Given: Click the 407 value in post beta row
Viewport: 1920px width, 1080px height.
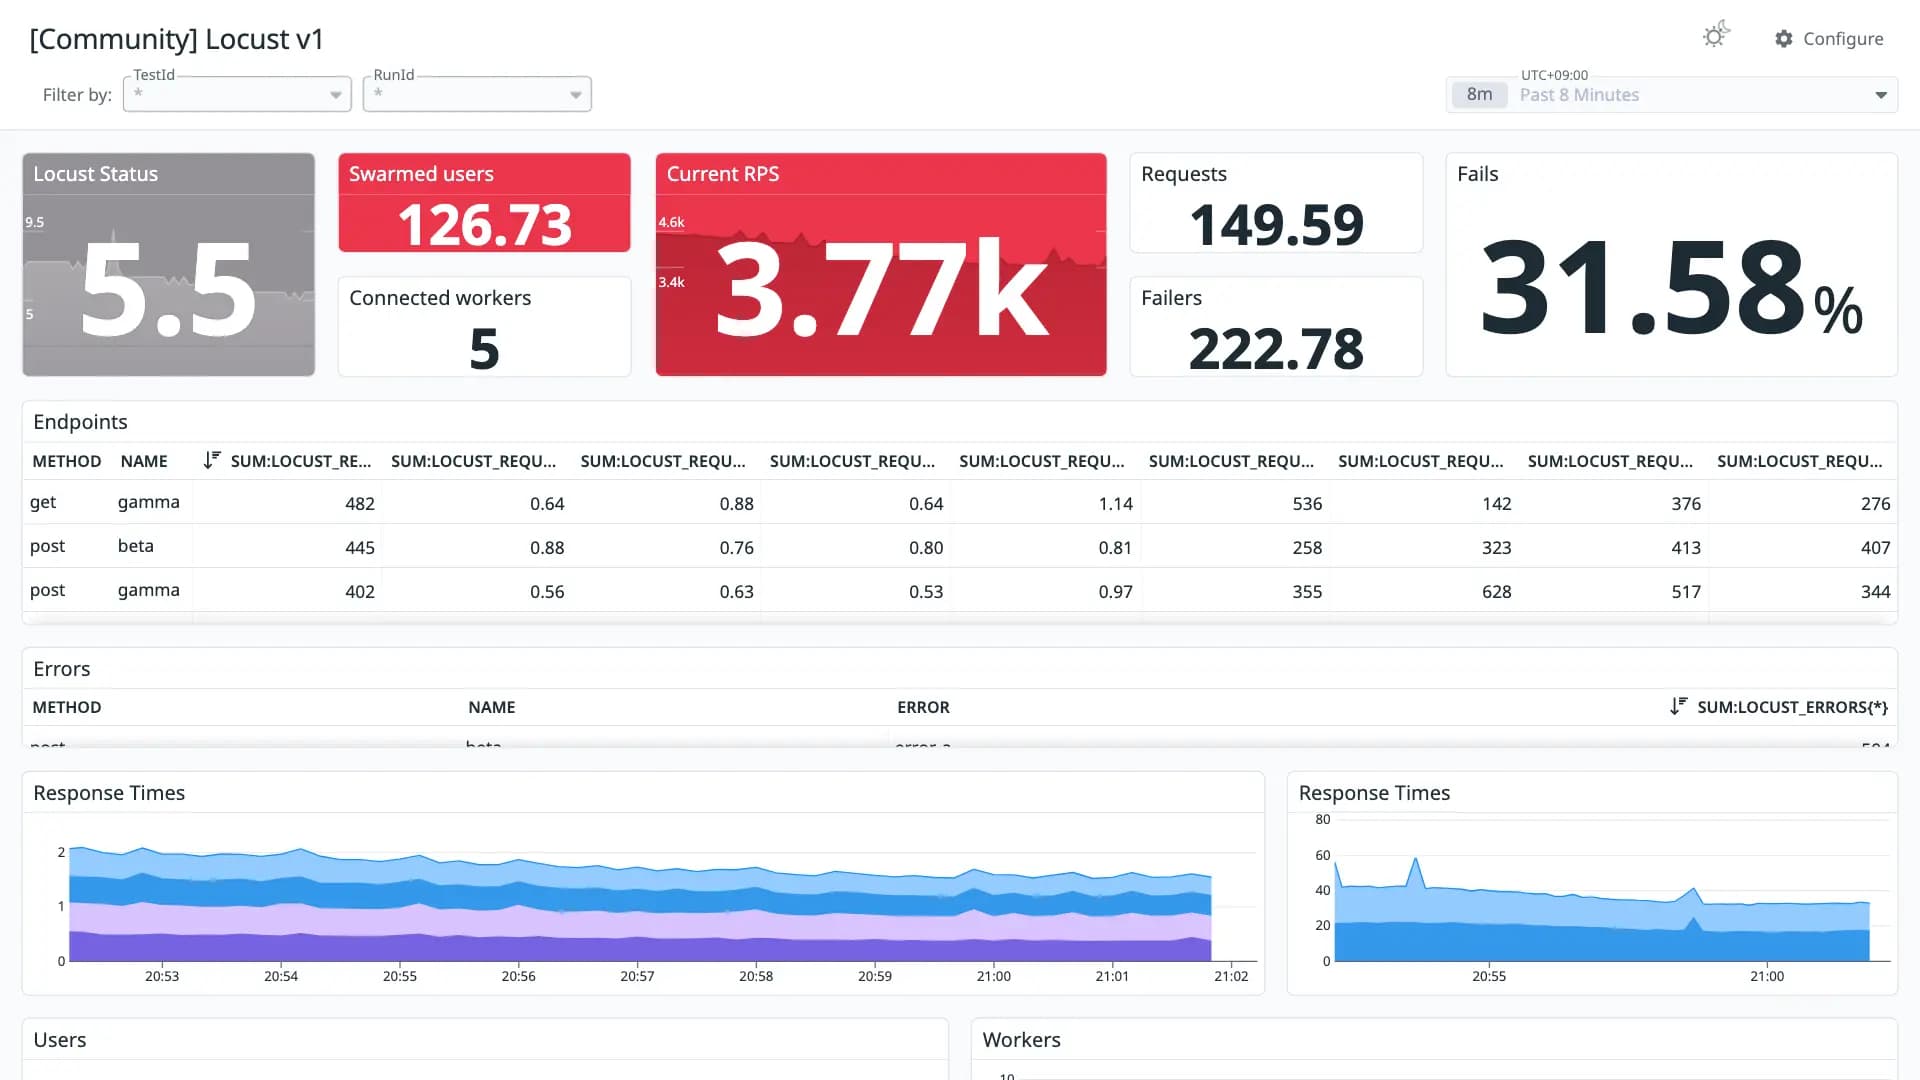Looking at the screenshot, I should [x=1875, y=548].
